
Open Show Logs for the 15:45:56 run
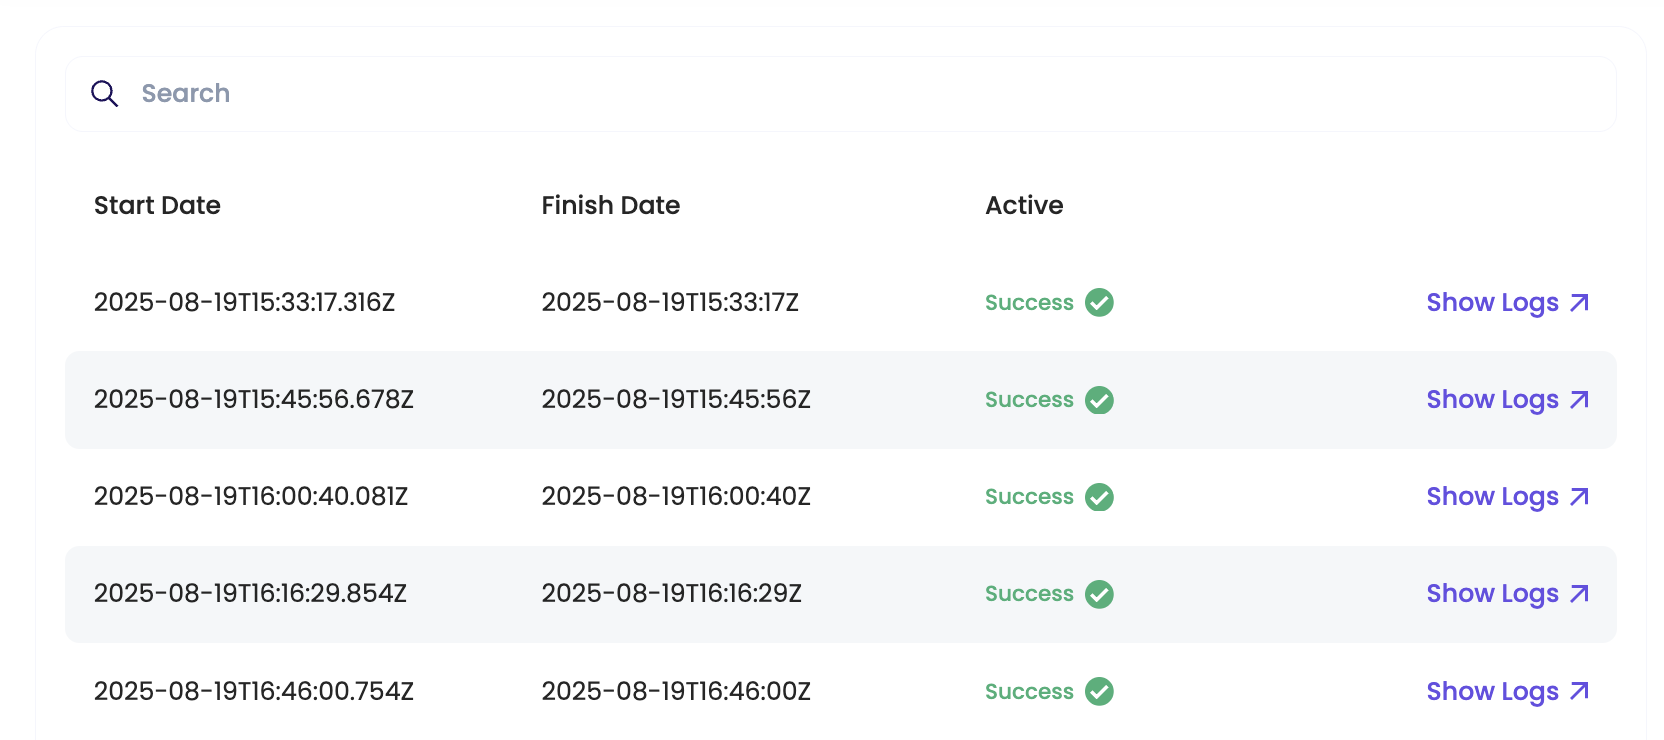click(1507, 400)
